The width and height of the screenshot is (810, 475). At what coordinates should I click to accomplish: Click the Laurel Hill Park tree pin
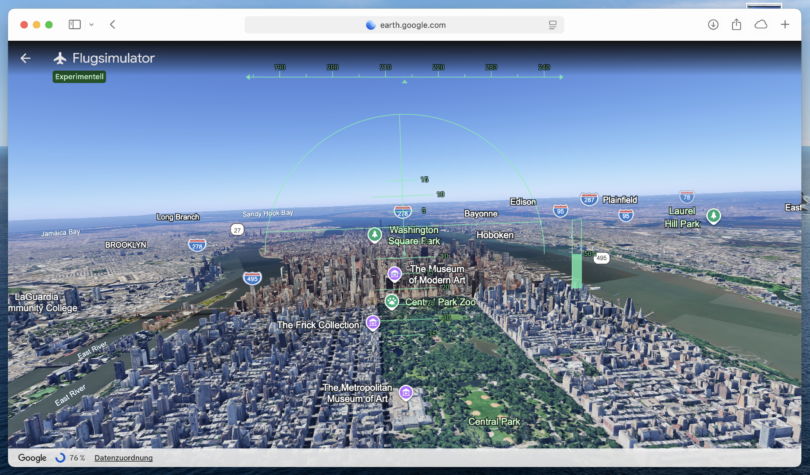pyautogui.click(x=713, y=216)
